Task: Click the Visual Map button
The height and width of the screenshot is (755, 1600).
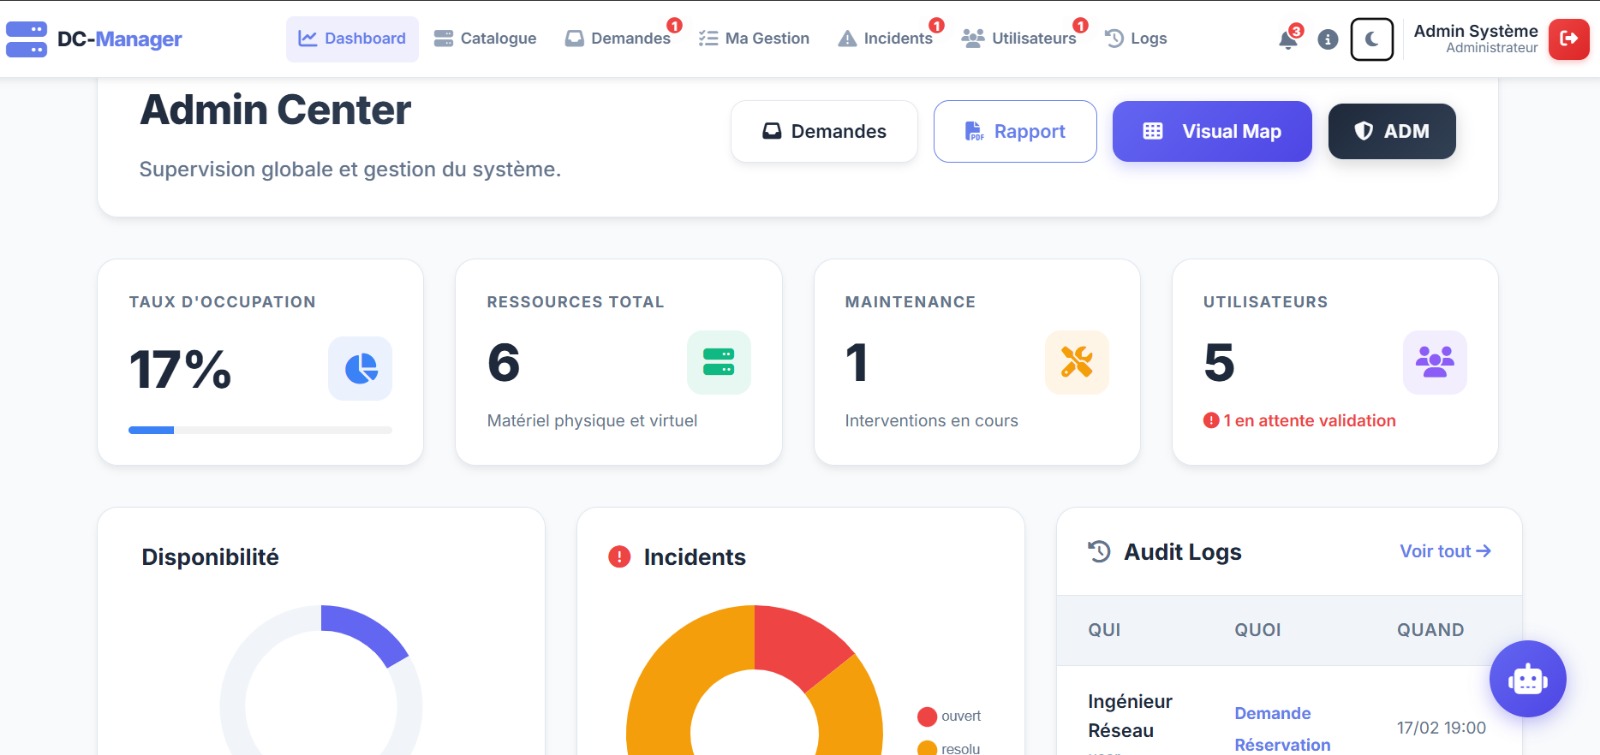Action: point(1211,131)
